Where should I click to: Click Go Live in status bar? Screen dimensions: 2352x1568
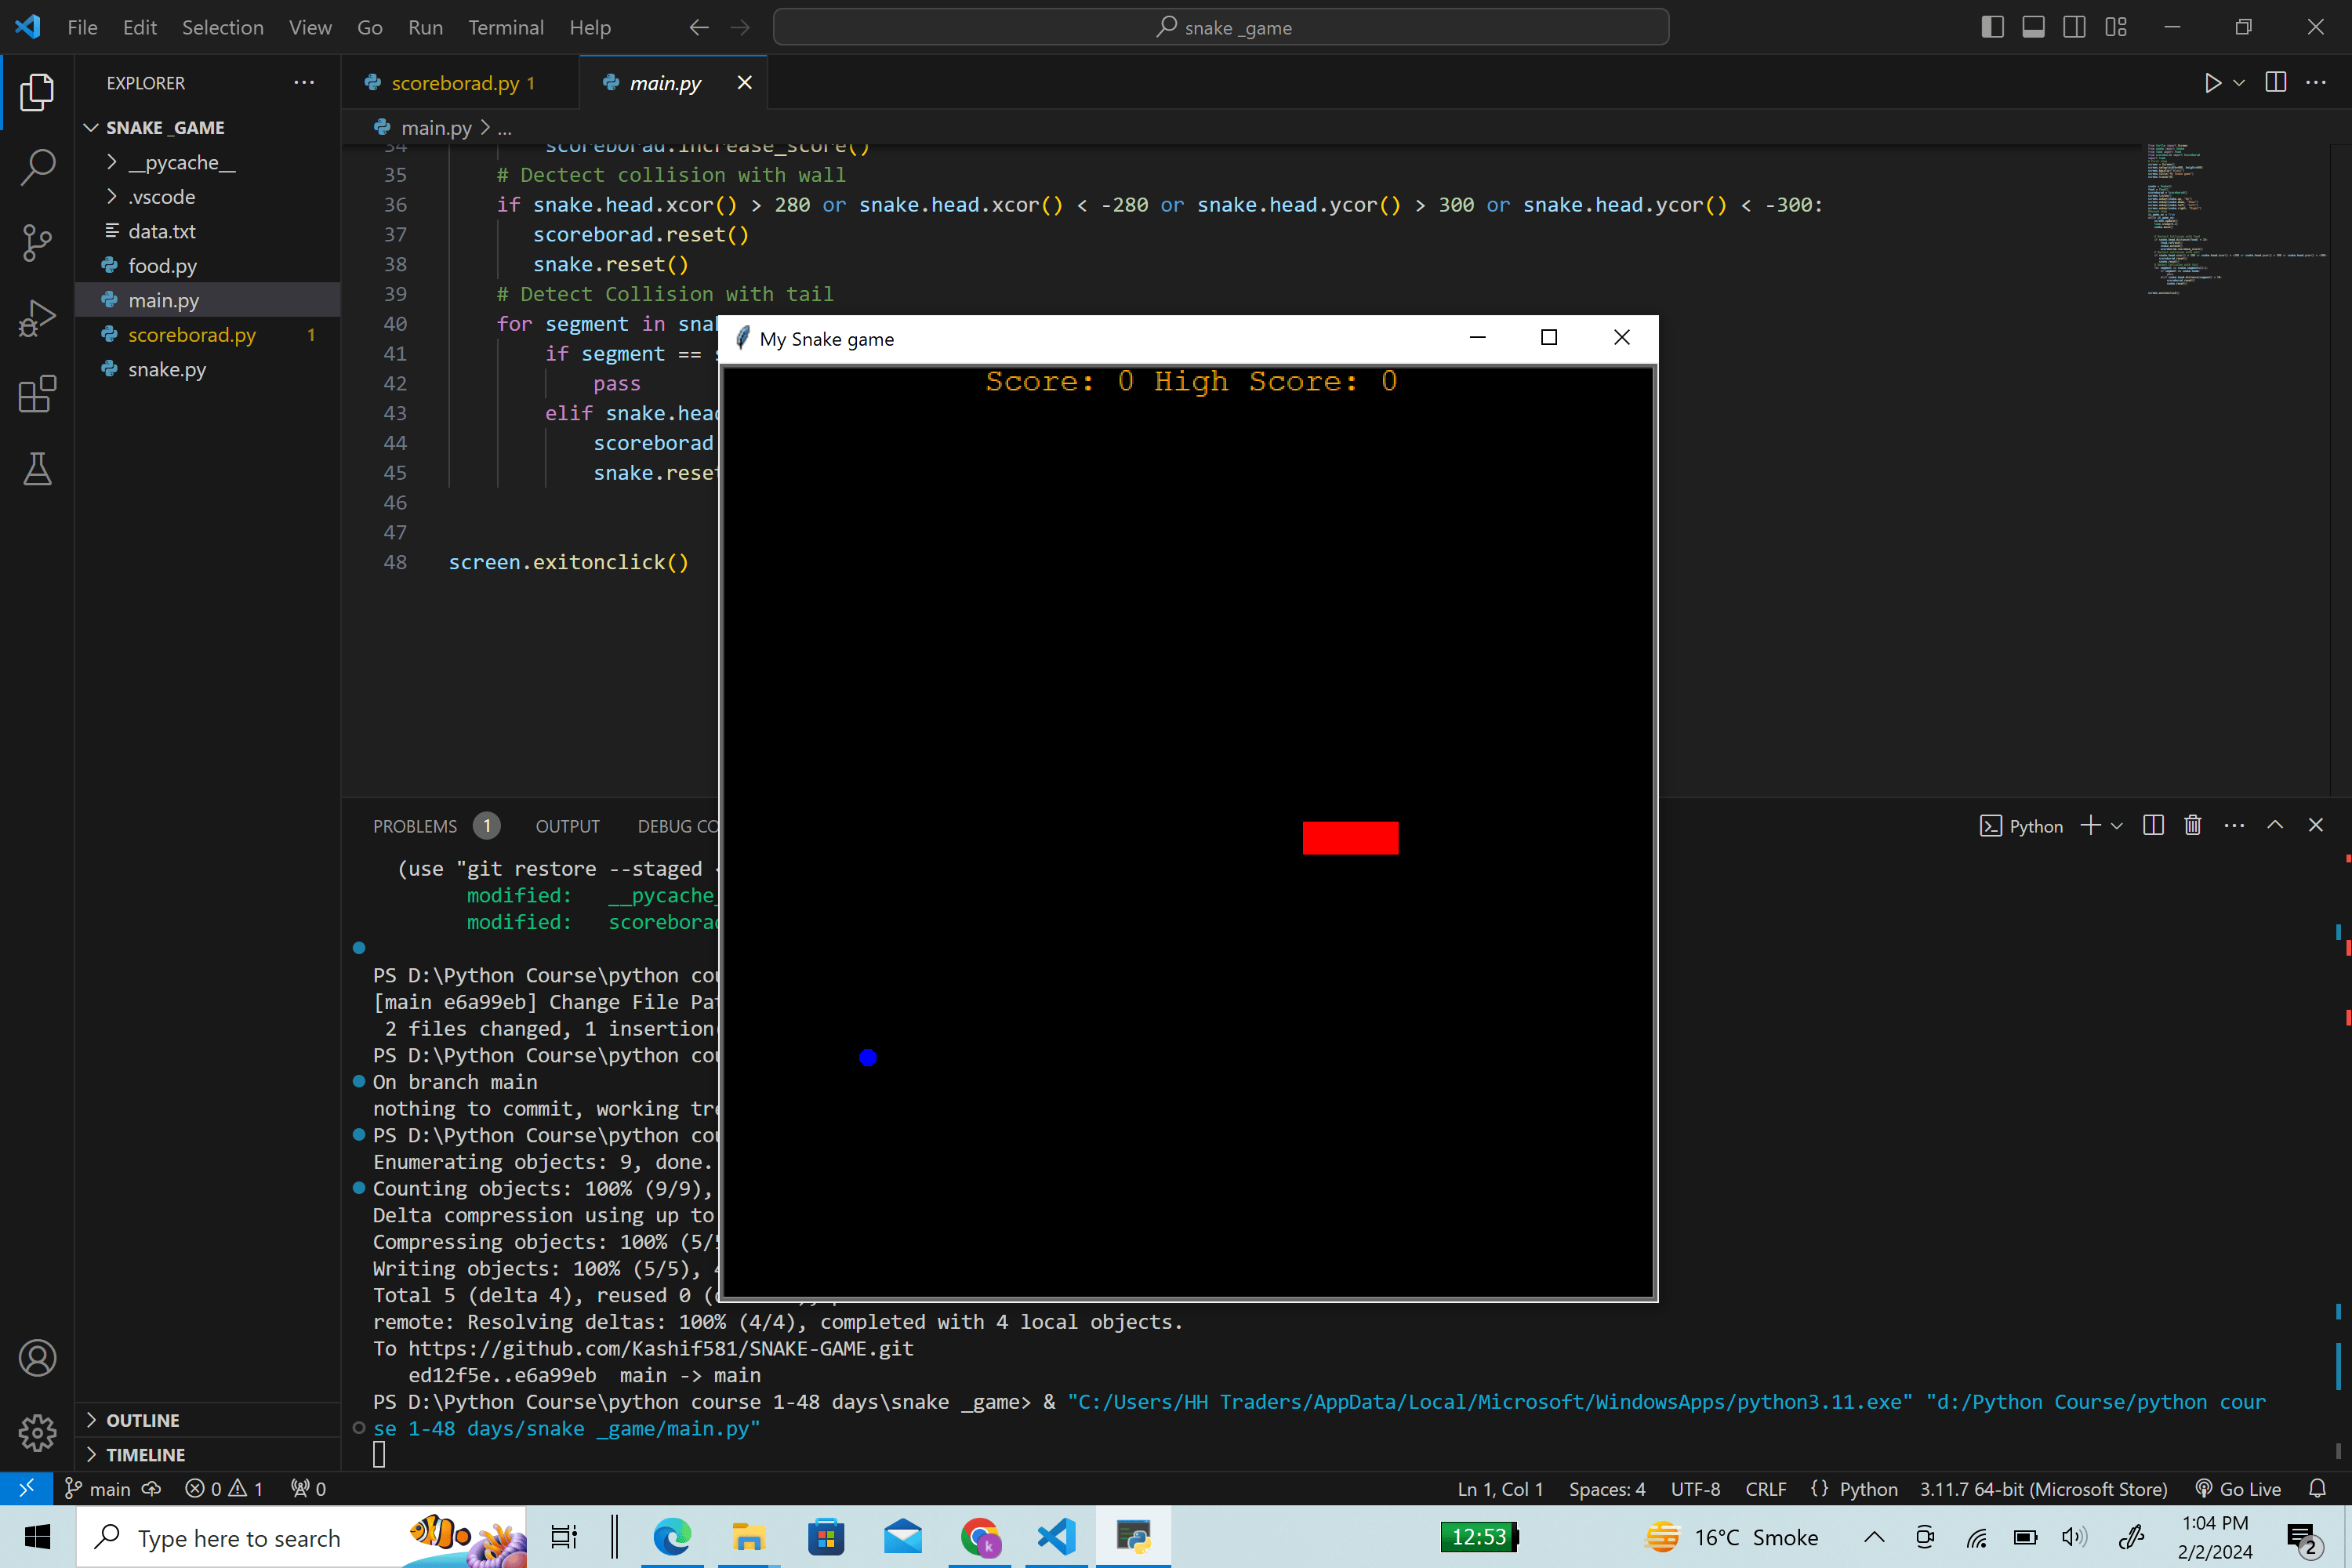[x=2238, y=1488]
